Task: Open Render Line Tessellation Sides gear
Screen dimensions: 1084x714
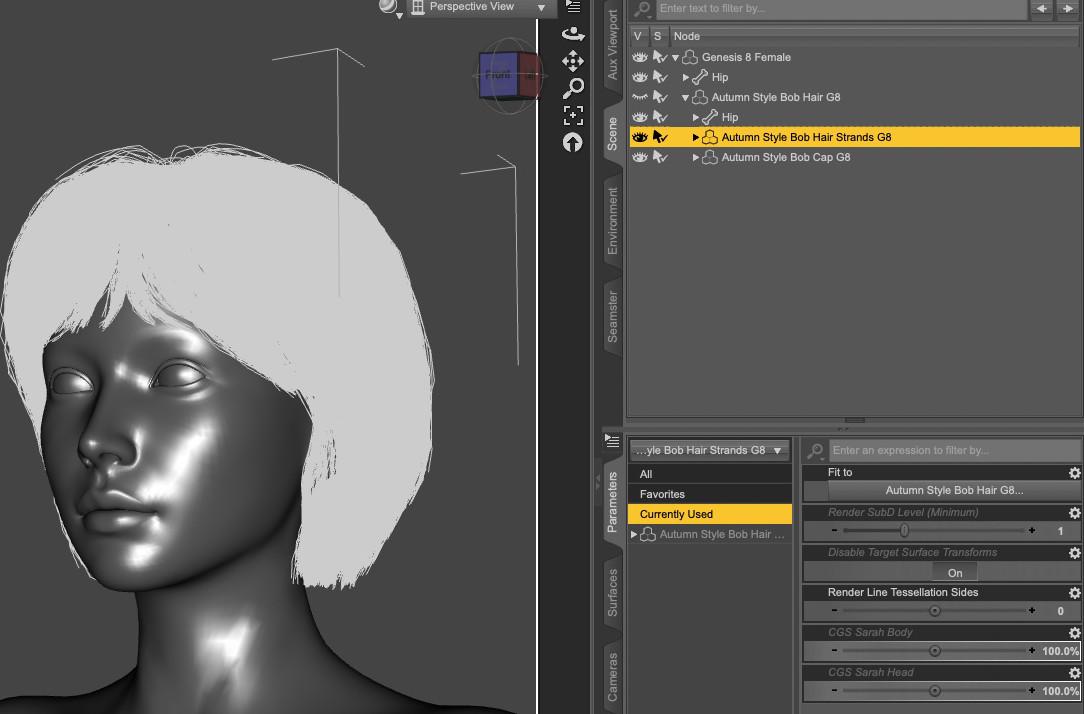Action: (1074, 593)
